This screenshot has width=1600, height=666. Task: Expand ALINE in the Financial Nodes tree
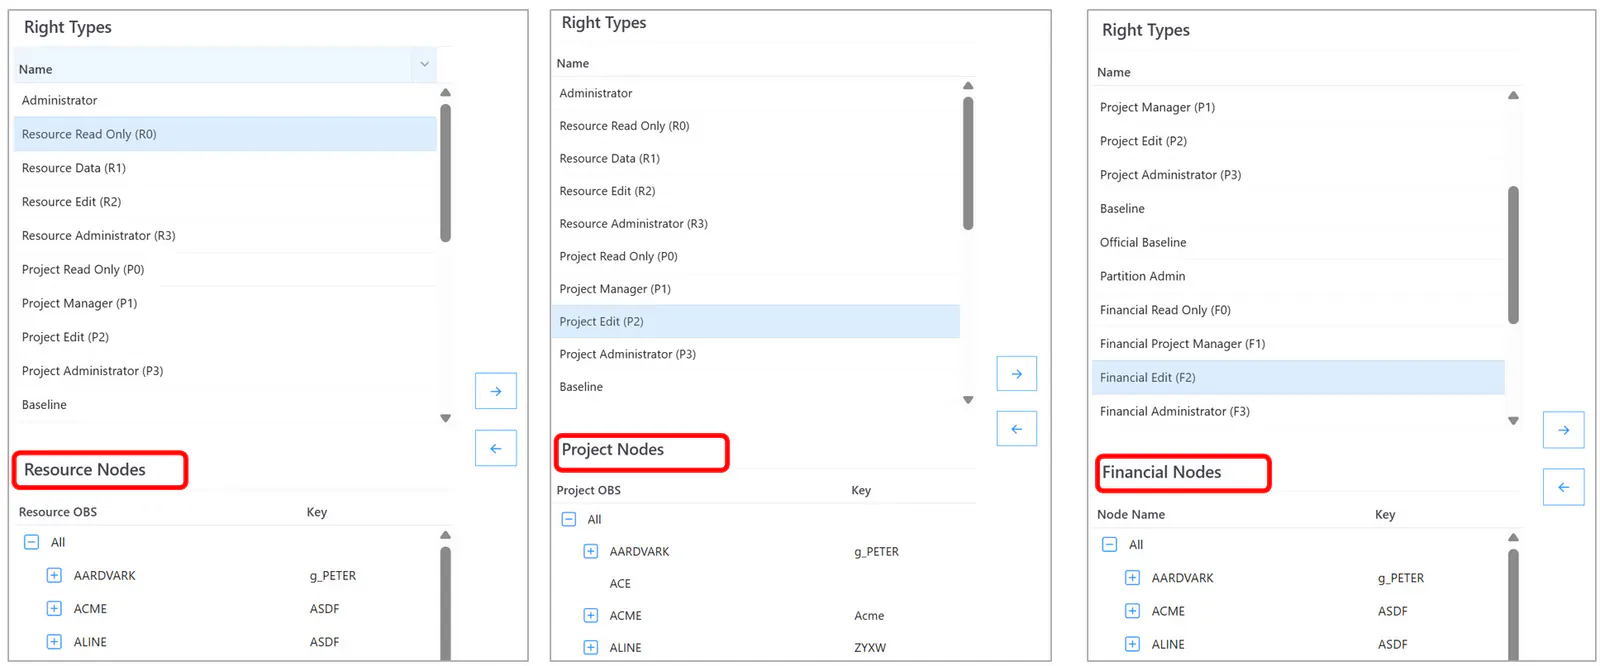tap(1132, 645)
